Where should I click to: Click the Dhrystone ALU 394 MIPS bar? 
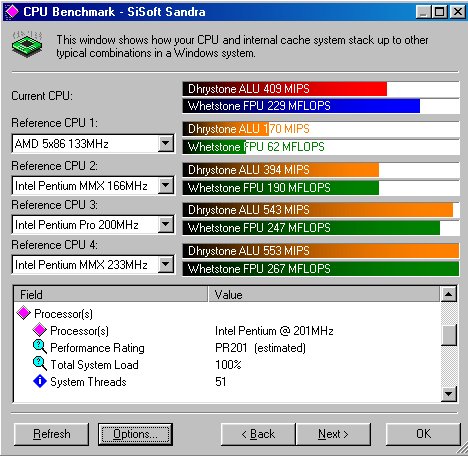tap(321, 170)
